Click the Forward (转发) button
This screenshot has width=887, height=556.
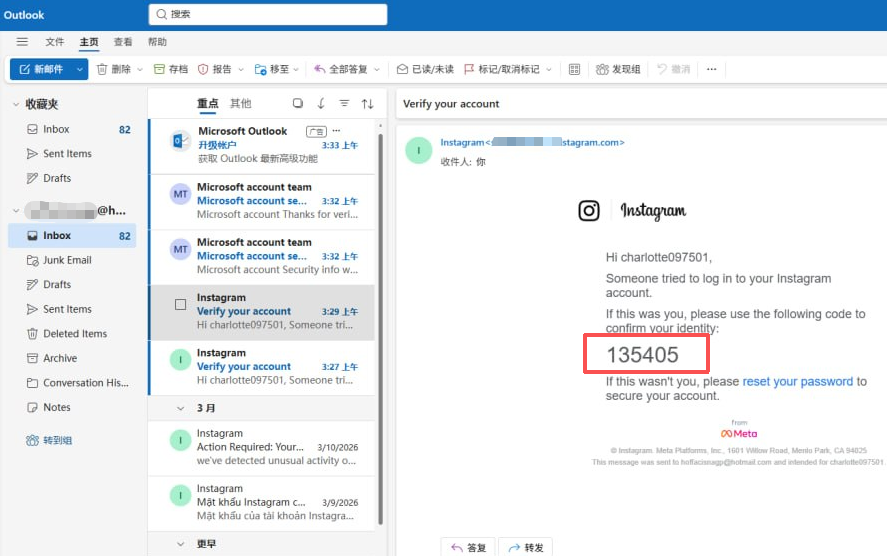pyautogui.click(x=526, y=547)
